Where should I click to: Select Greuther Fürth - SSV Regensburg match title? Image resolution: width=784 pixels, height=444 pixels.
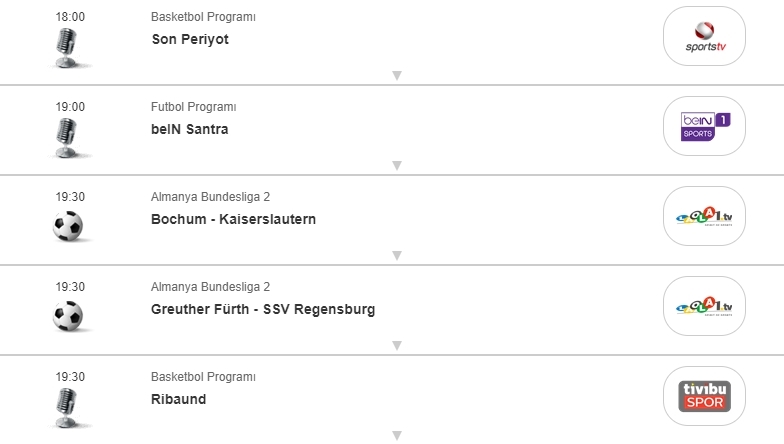[x=263, y=309]
